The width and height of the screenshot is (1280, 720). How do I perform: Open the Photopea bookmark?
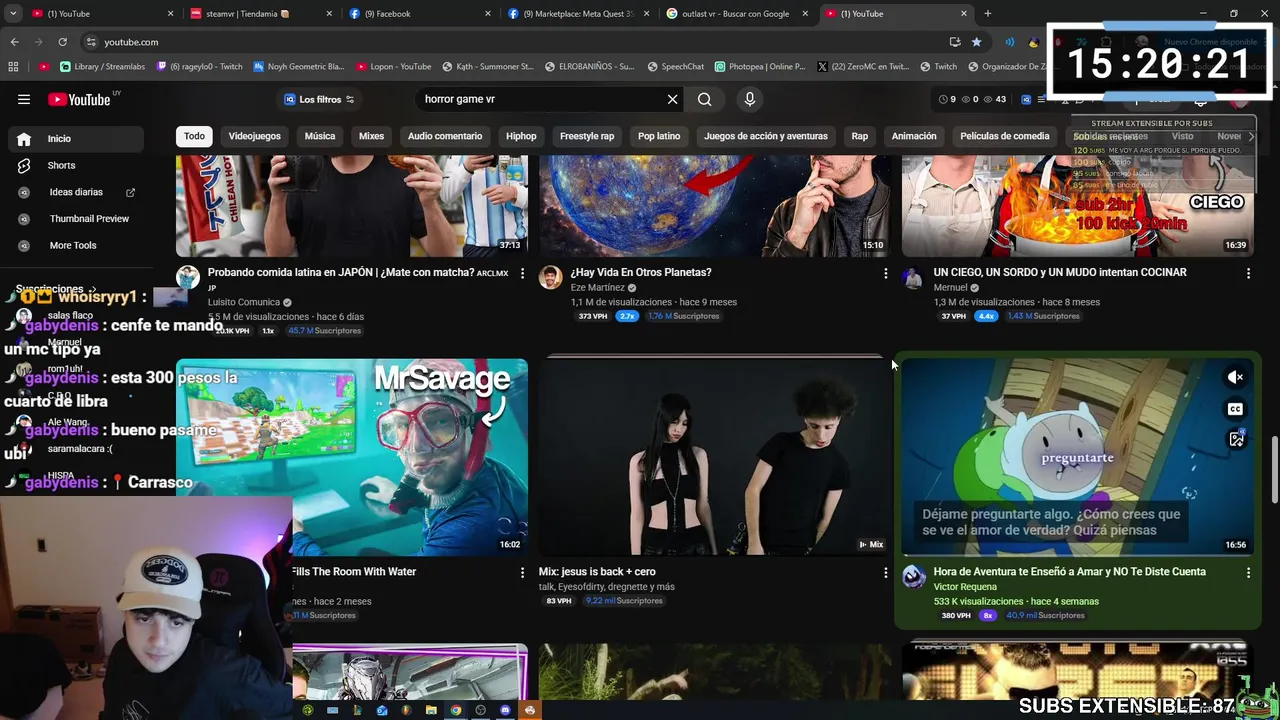pos(760,67)
